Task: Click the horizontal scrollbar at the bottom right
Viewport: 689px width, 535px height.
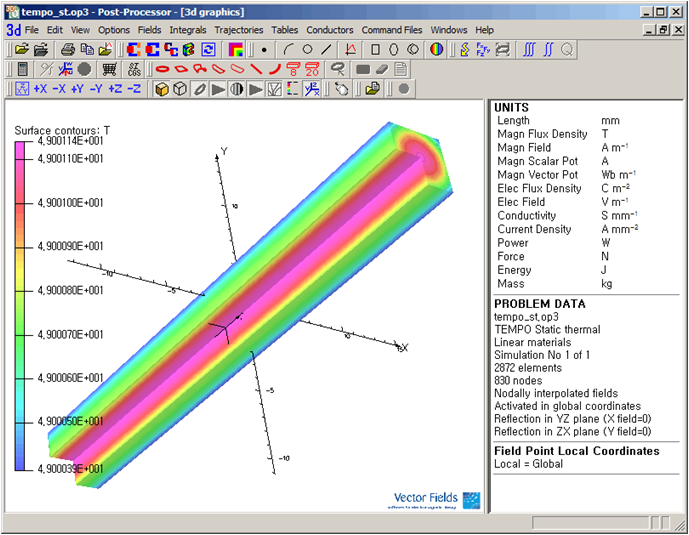Action: click(589, 523)
